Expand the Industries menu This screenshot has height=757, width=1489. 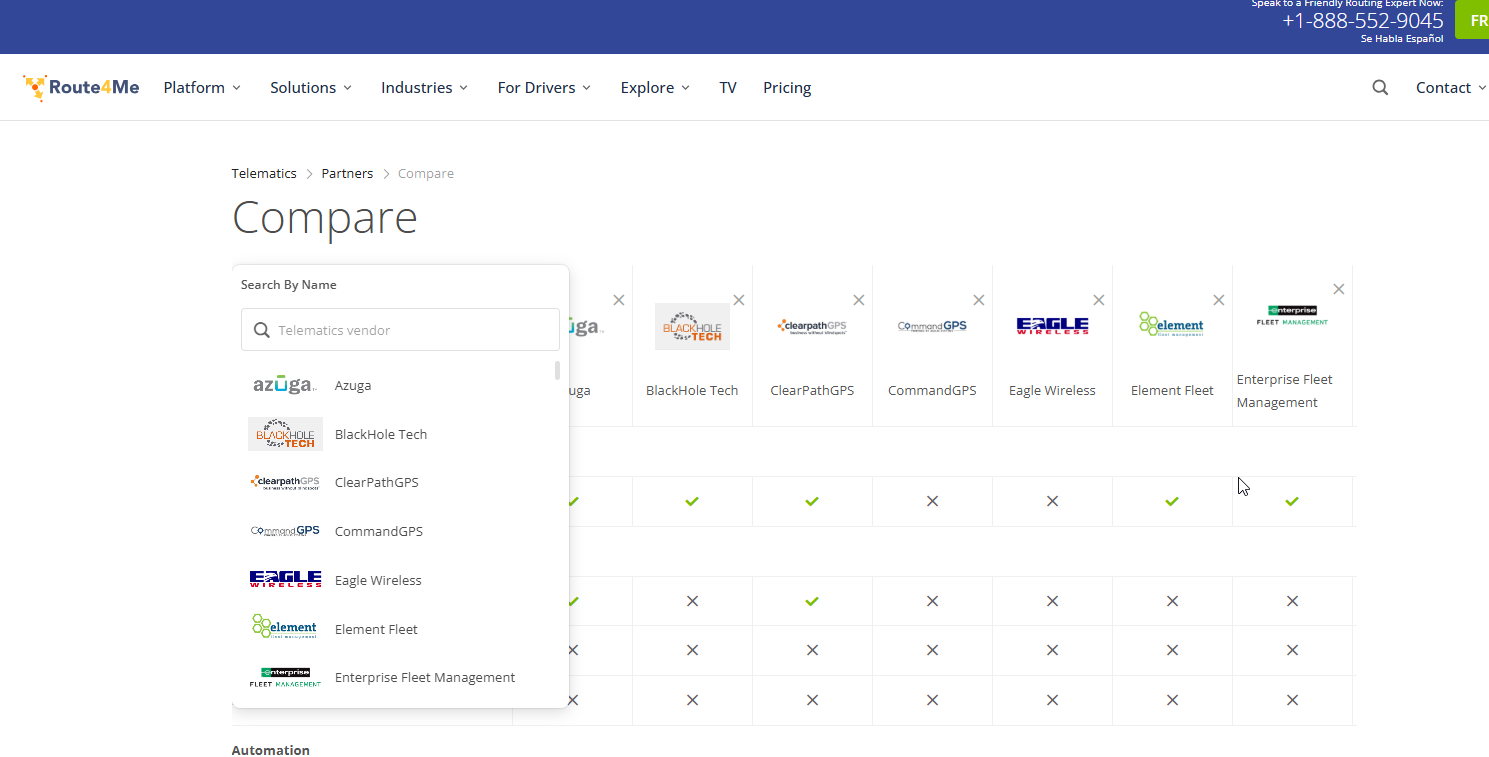point(424,88)
